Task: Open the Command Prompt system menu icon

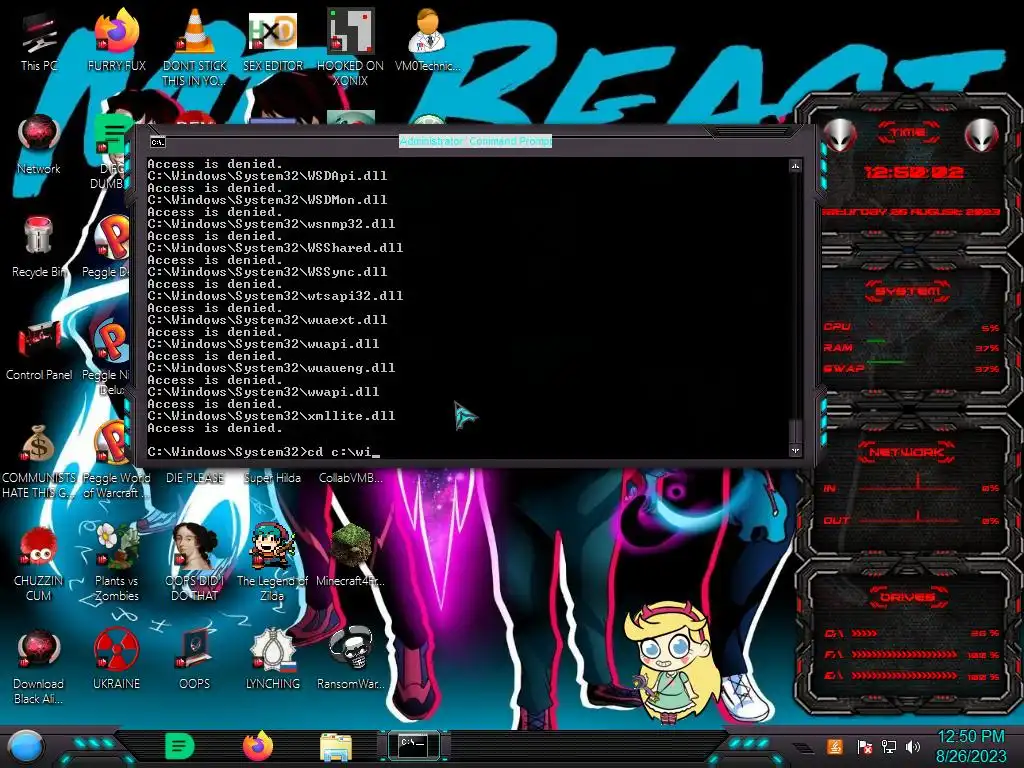Action: [x=157, y=142]
